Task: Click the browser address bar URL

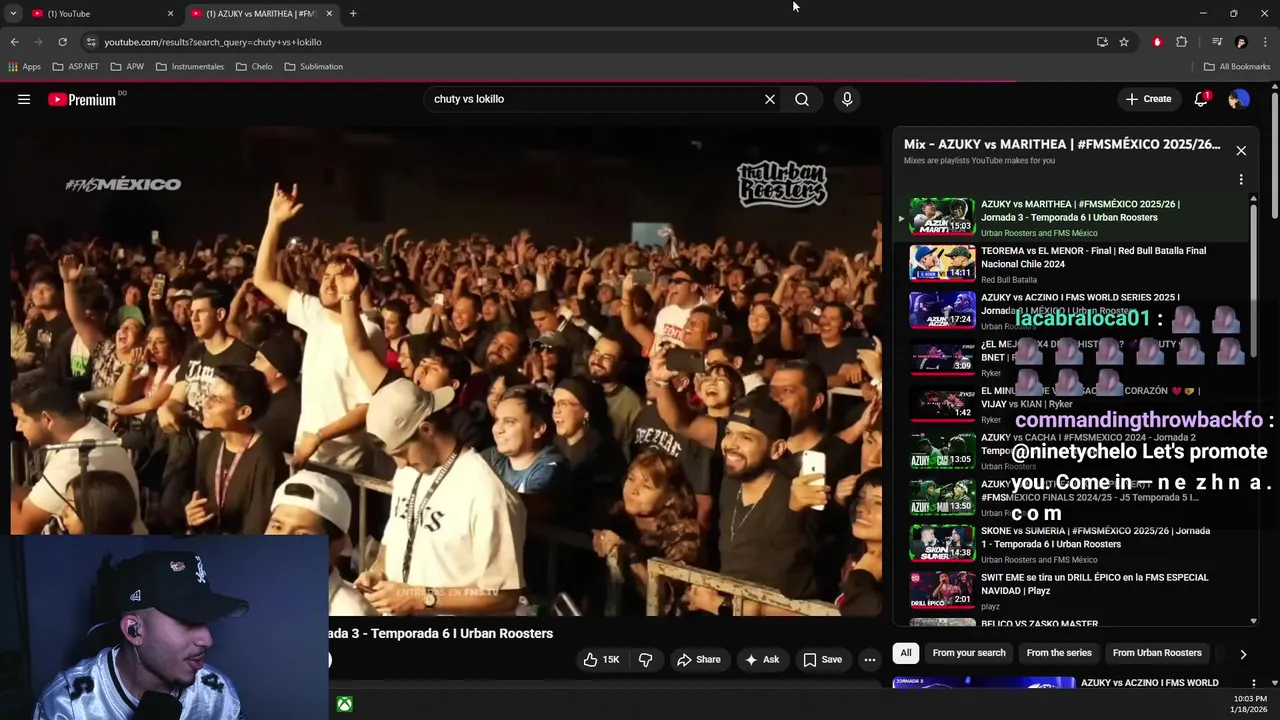Action: (213, 42)
